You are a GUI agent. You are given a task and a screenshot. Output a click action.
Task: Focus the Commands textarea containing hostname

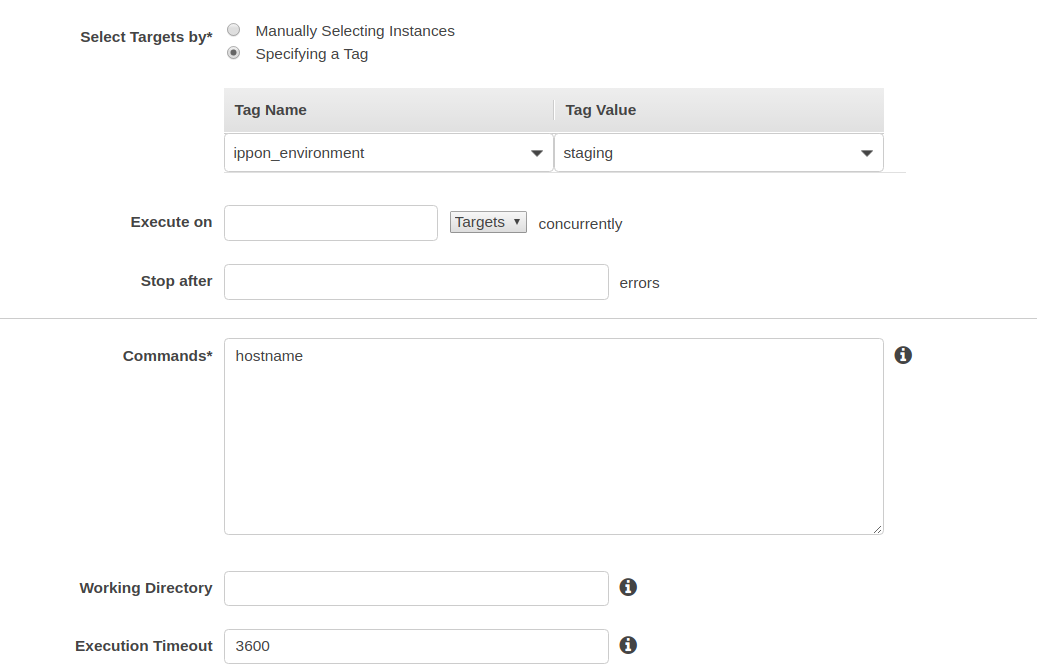pos(554,437)
